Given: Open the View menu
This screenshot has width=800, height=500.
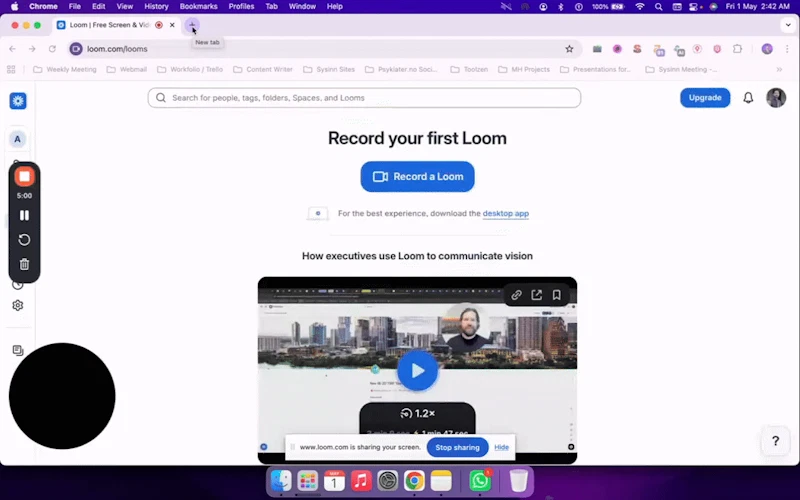Looking at the screenshot, I should coord(124,7).
